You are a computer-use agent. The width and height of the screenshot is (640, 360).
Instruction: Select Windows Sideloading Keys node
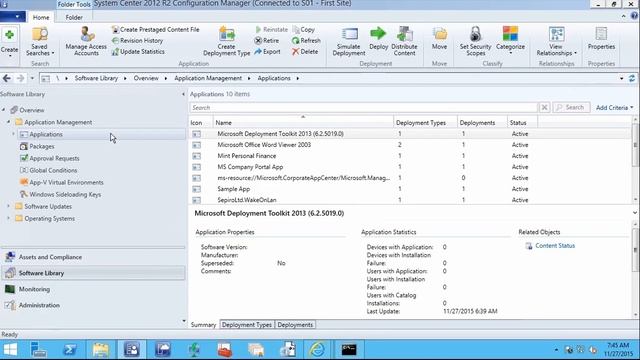(x=65, y=194)
